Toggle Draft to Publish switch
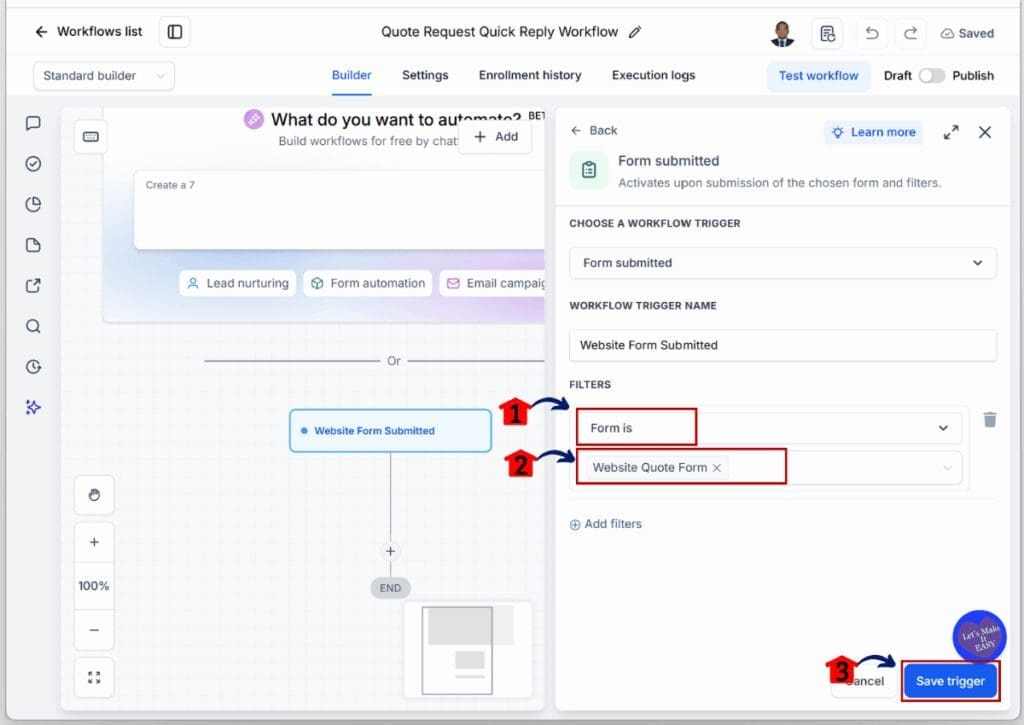This screenshot has height=725, width=1024. (x=931, y=76)
